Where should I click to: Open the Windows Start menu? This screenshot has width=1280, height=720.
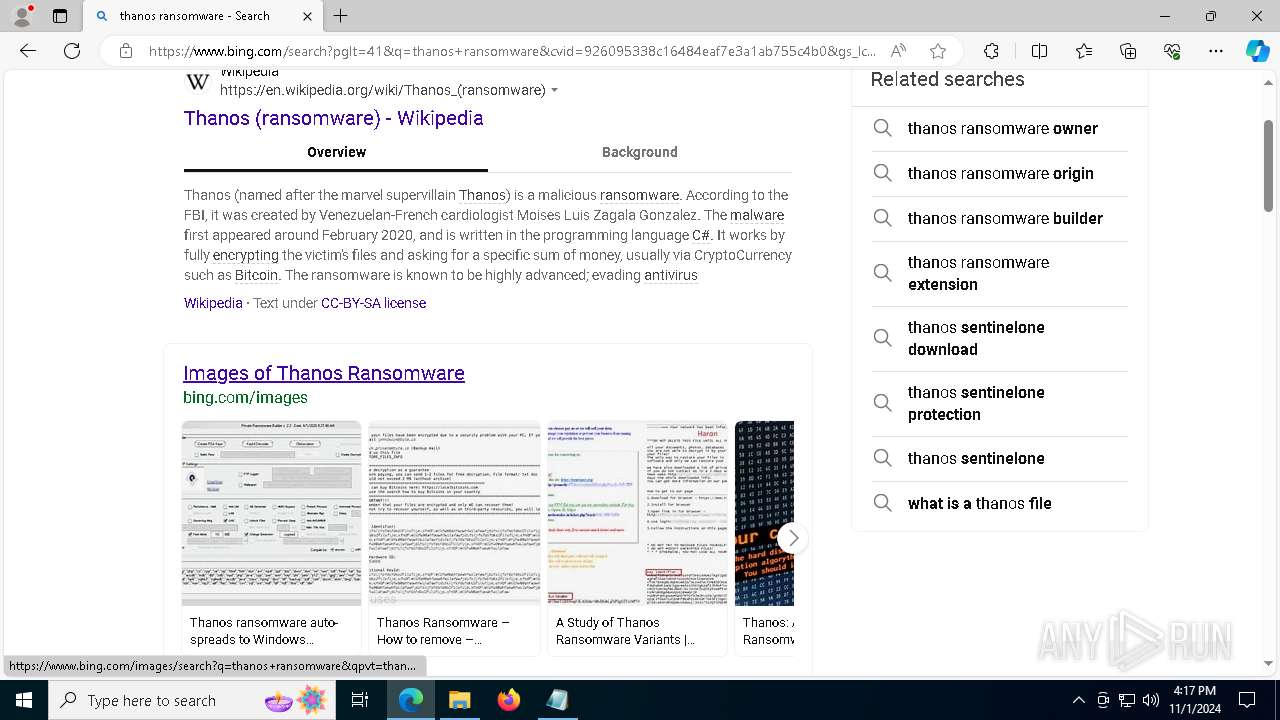pyautogui.click(x=24, y=700)
